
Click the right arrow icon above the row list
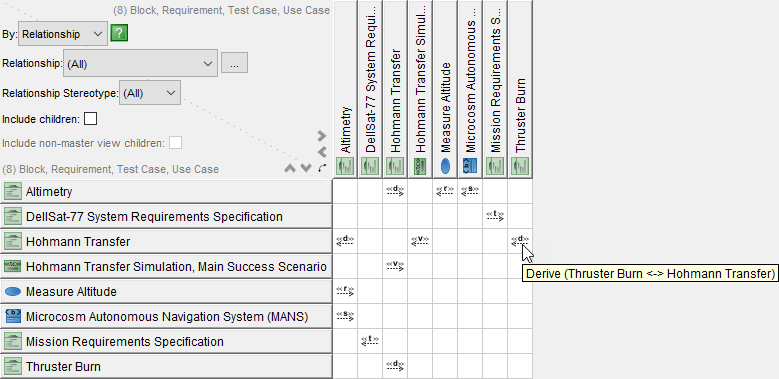coord(322,136)
